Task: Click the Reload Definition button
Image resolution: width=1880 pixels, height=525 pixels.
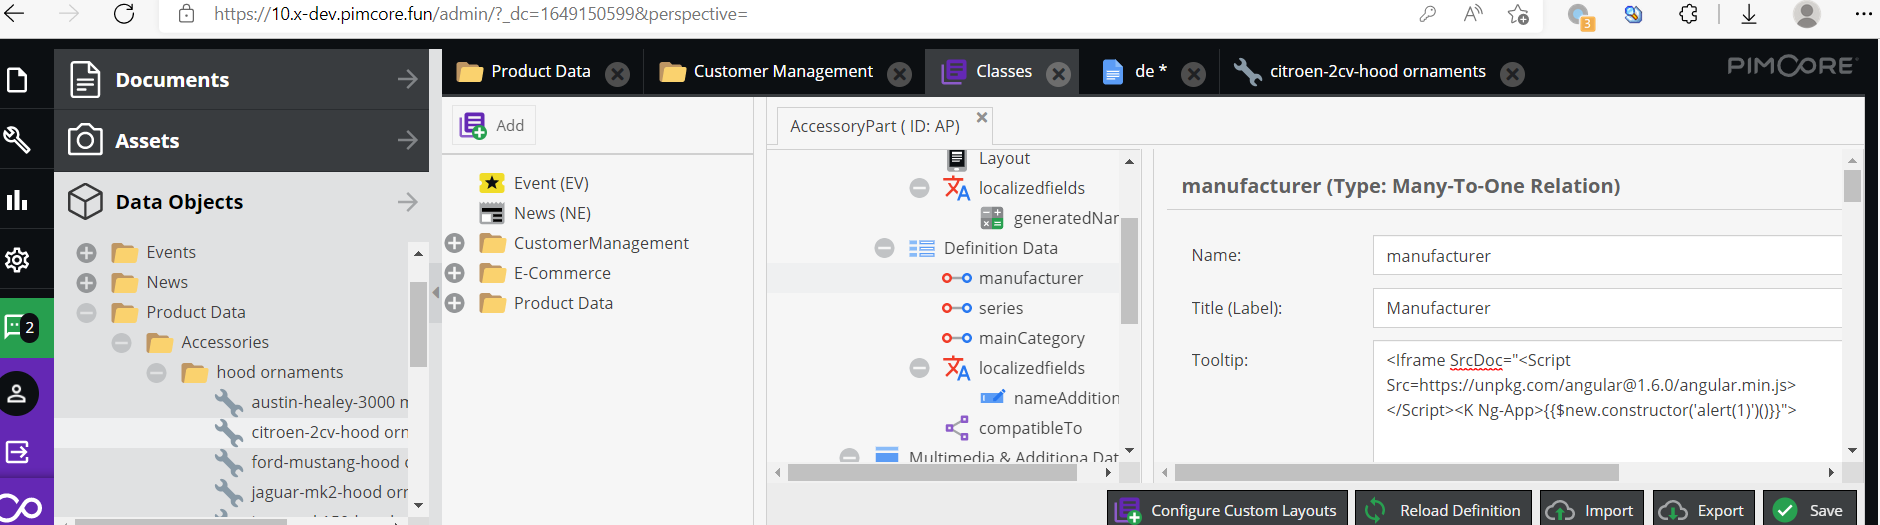Action: click(1443, 510)
